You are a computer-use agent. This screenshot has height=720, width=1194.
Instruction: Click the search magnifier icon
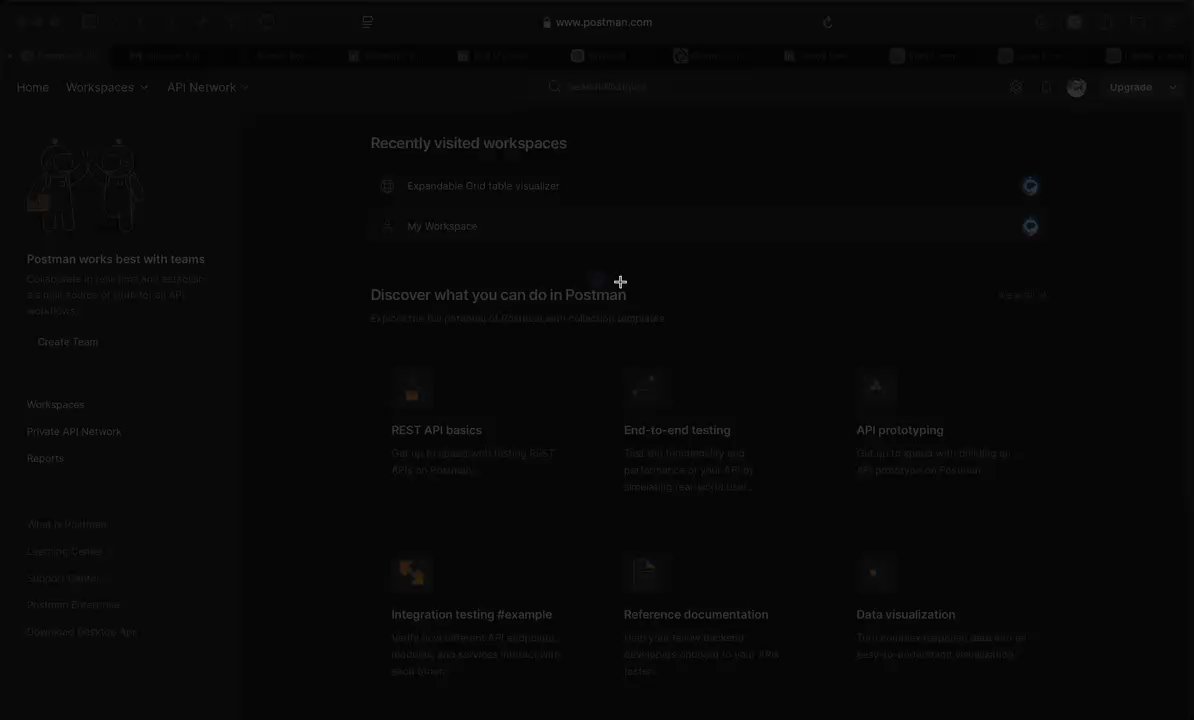tap(554, 87)
